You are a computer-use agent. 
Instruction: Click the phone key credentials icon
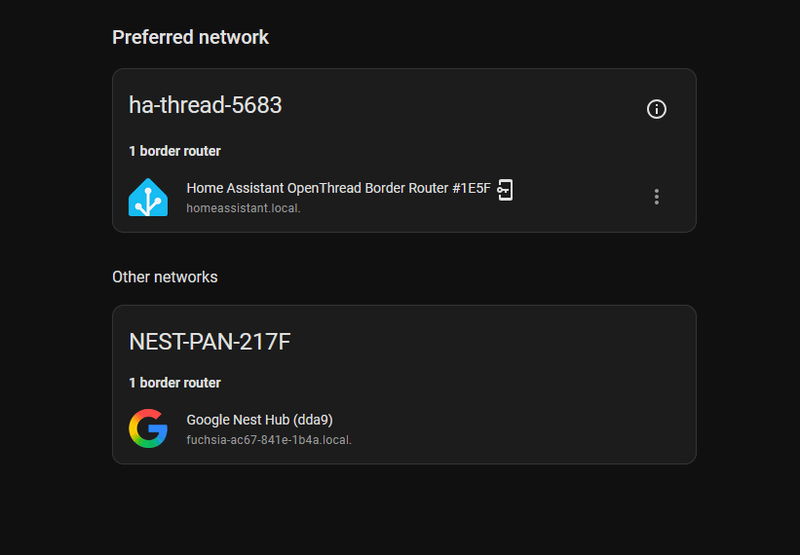click(x=505, y=190)
